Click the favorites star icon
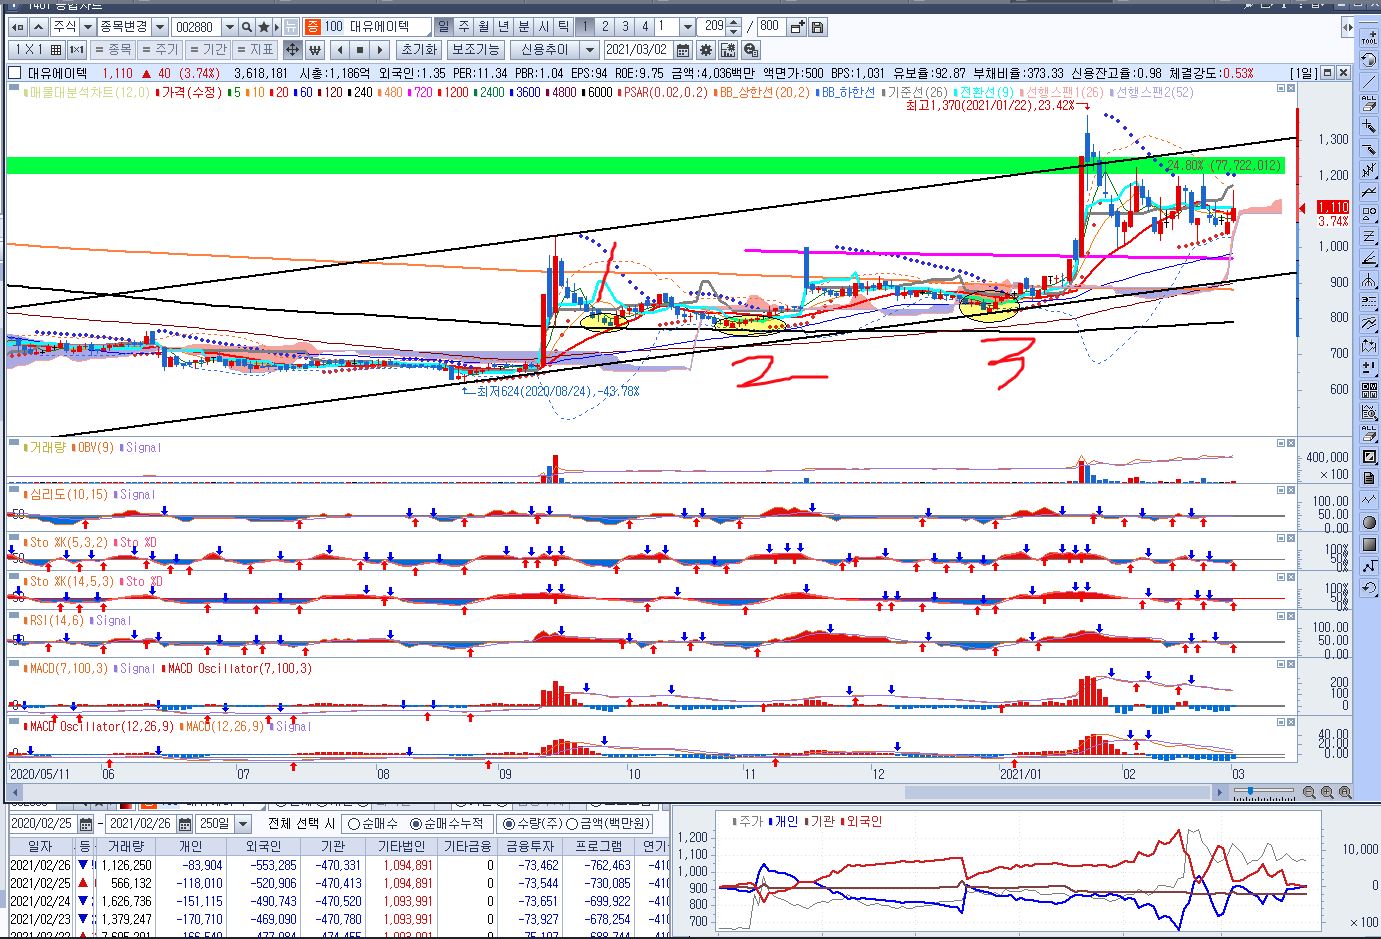1381x939 pixels. 264,27
